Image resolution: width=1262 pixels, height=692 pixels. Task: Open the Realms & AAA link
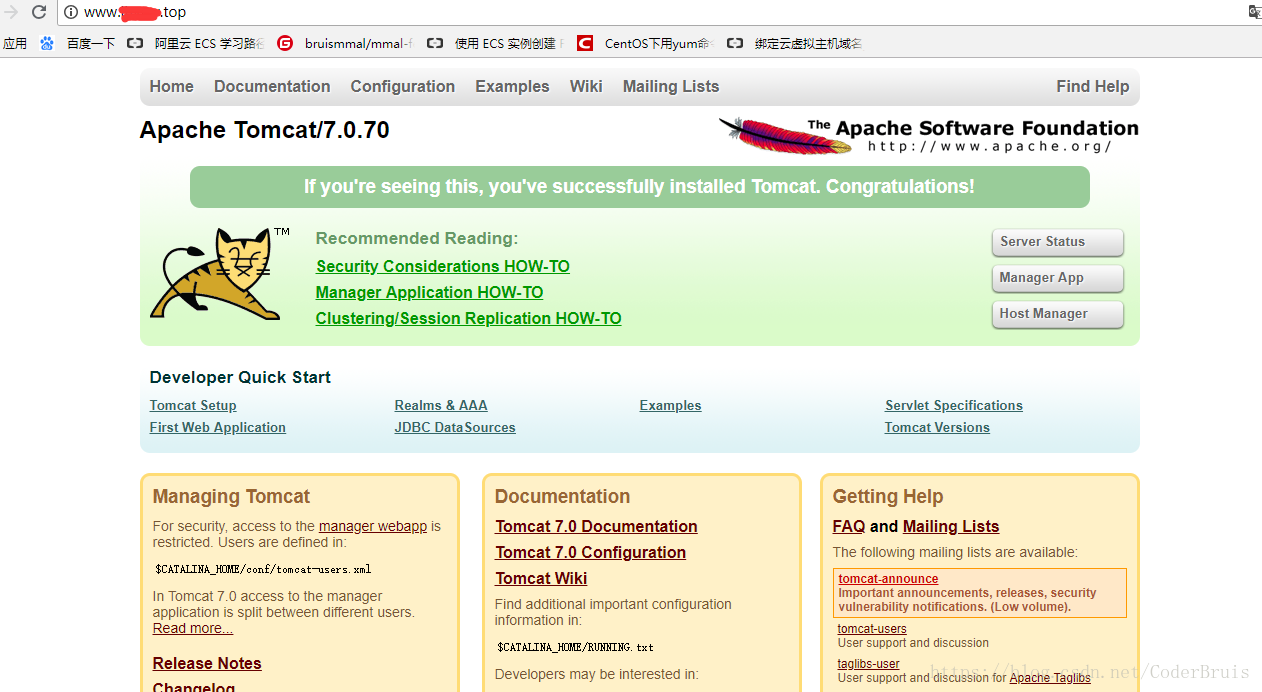441,405
